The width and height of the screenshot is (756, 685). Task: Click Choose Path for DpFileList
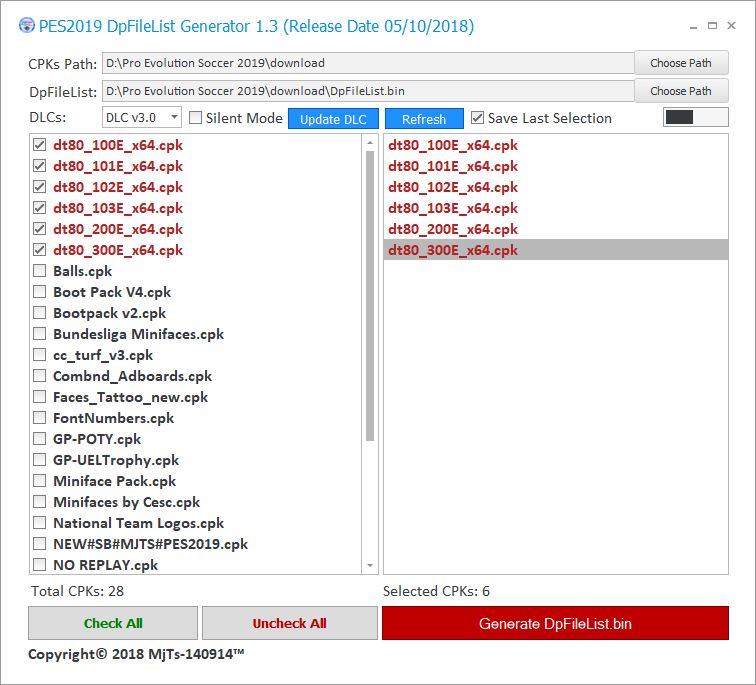(x=681, y=91)
